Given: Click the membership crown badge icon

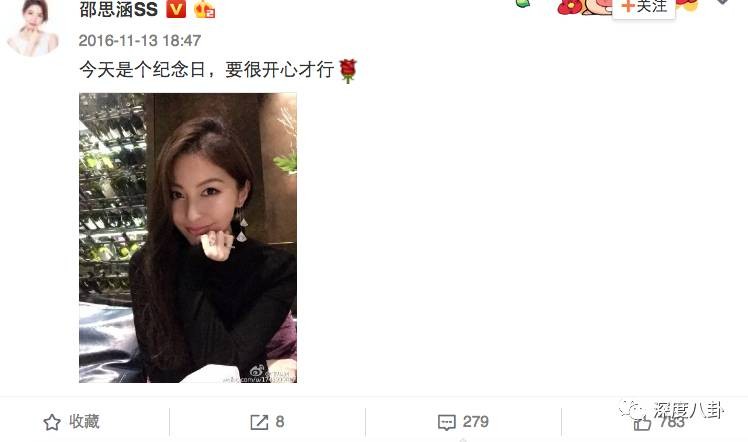Looking at the screenshot, I should coord(204,9).
